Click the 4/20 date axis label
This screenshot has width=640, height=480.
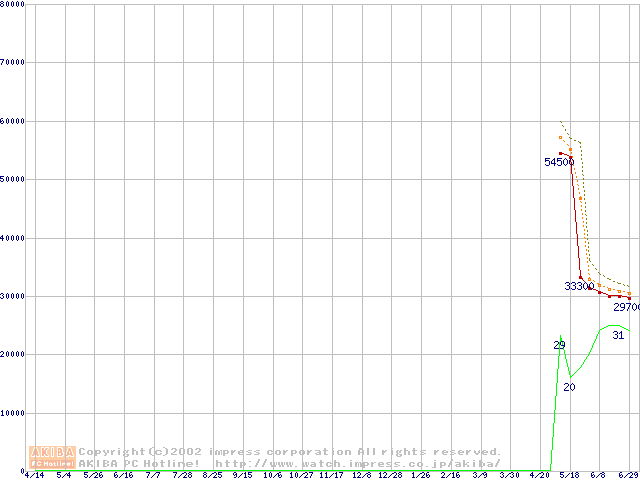click(x=539, y=476)
